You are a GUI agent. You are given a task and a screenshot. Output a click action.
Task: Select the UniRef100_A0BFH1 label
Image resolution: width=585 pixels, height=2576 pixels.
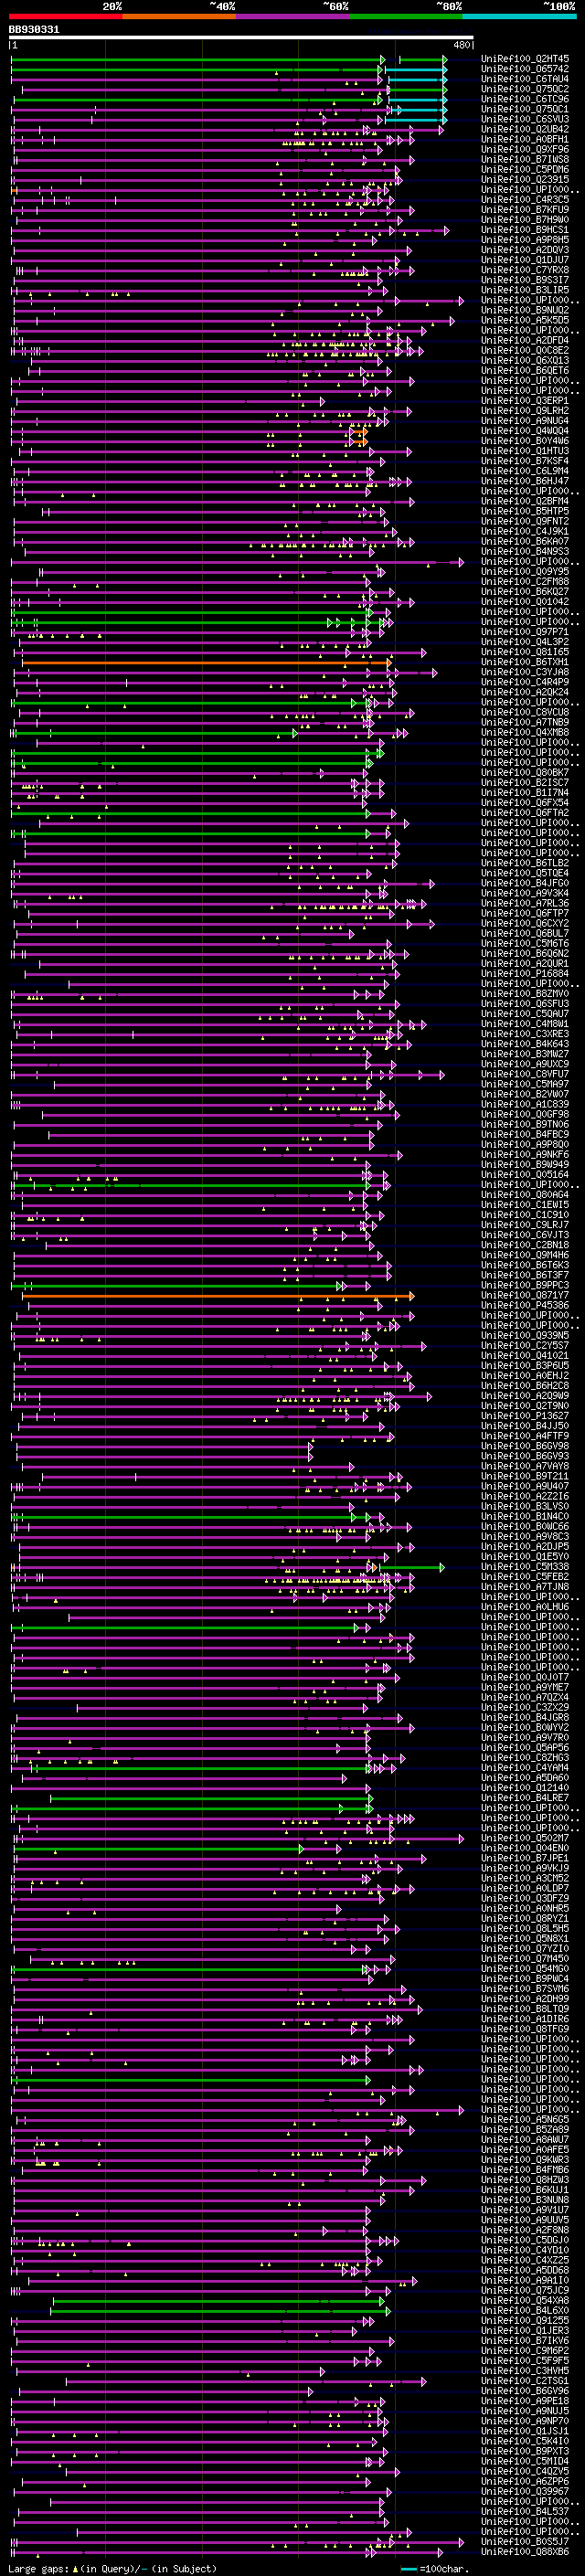click(x=525, y=139)
